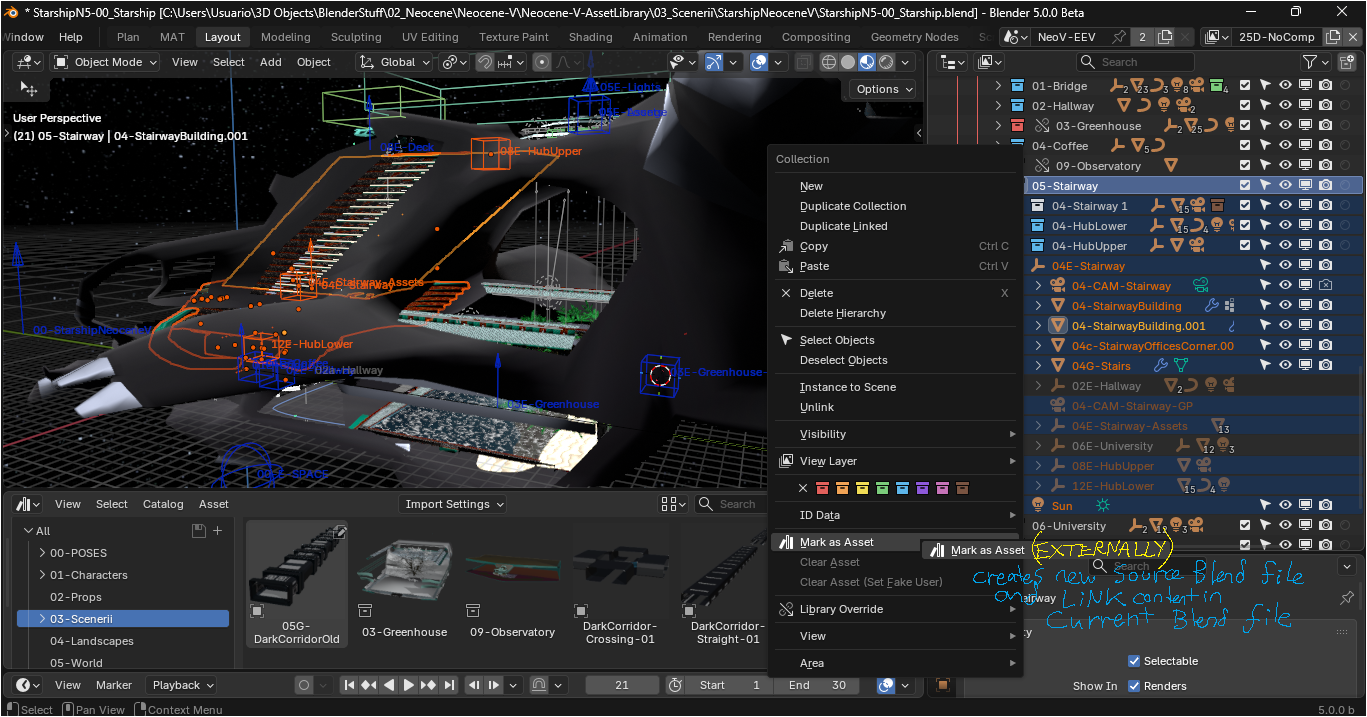The width and height of the screenshot is (1367, 717).
Task: Disable rendering for 04-HubUpper camera icon
Action: click(1325, 246)
